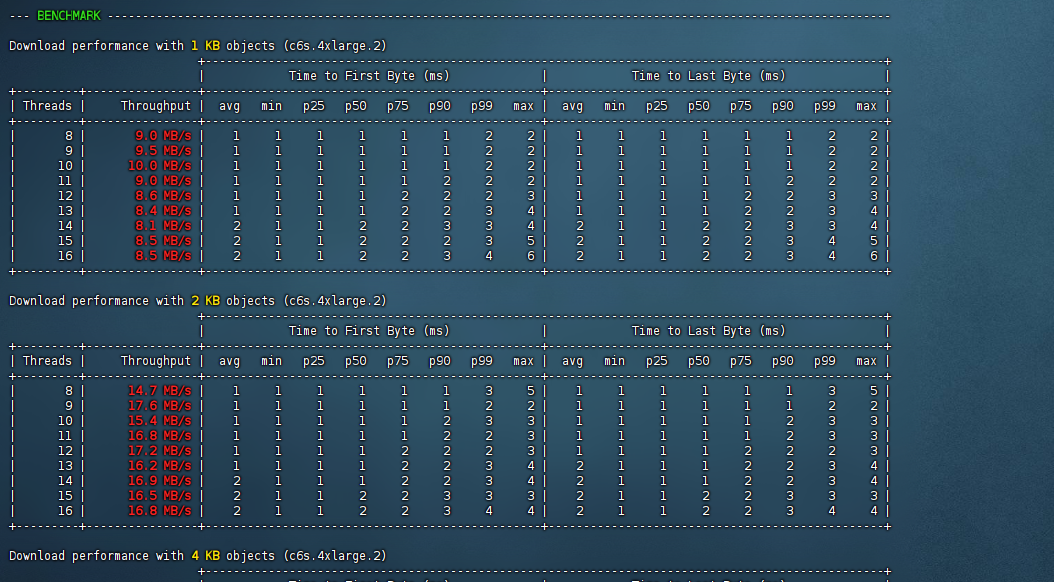The width and height of the screenshot is (1054, 582).
Task: Click 8.5 MB/s in the 15-thread row
Action: click(163, 241)
